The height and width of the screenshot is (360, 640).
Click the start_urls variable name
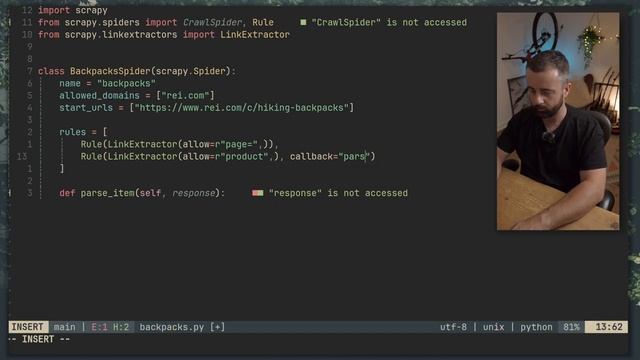click(86, 108)
